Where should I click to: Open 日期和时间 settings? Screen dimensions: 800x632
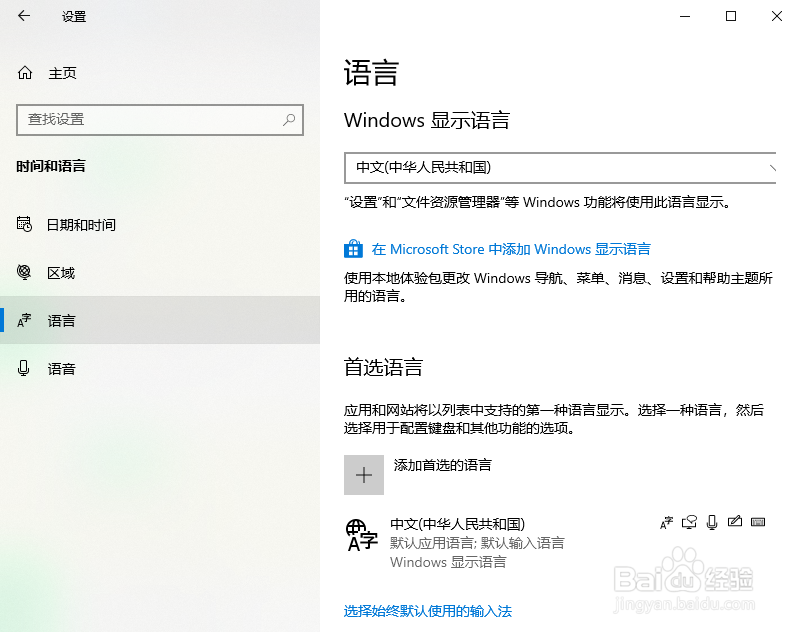[160, 224]
